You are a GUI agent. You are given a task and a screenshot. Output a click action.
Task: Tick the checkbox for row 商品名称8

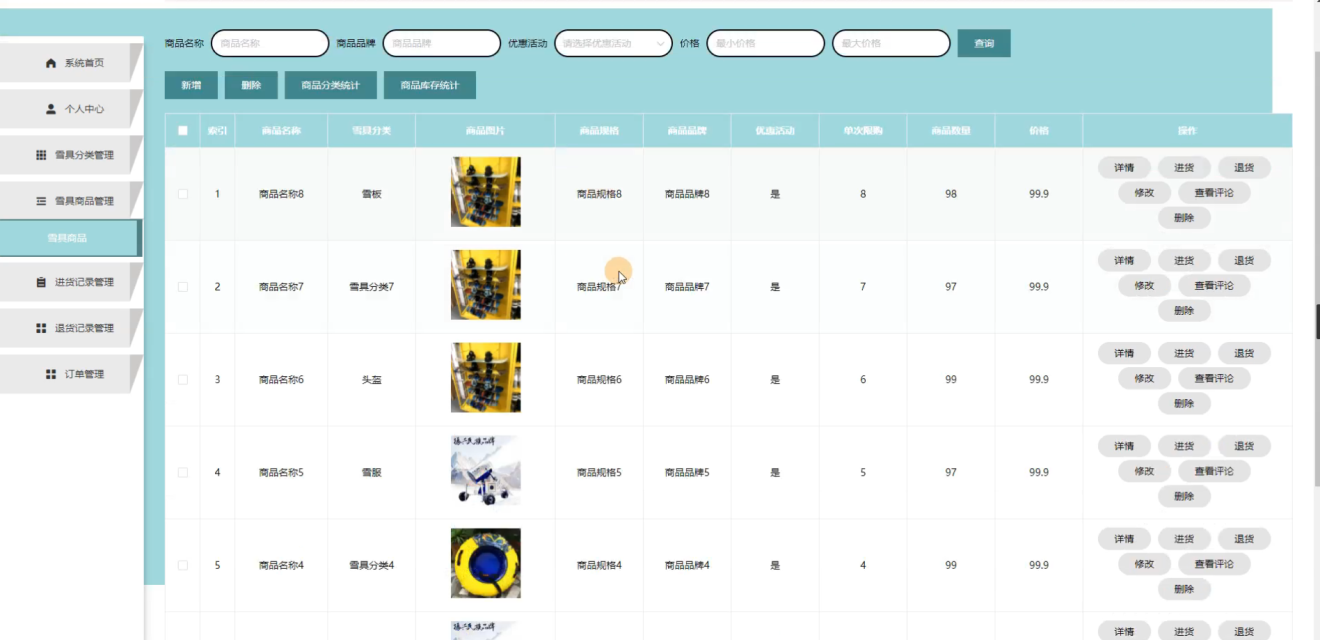click(x=182, y=194)
